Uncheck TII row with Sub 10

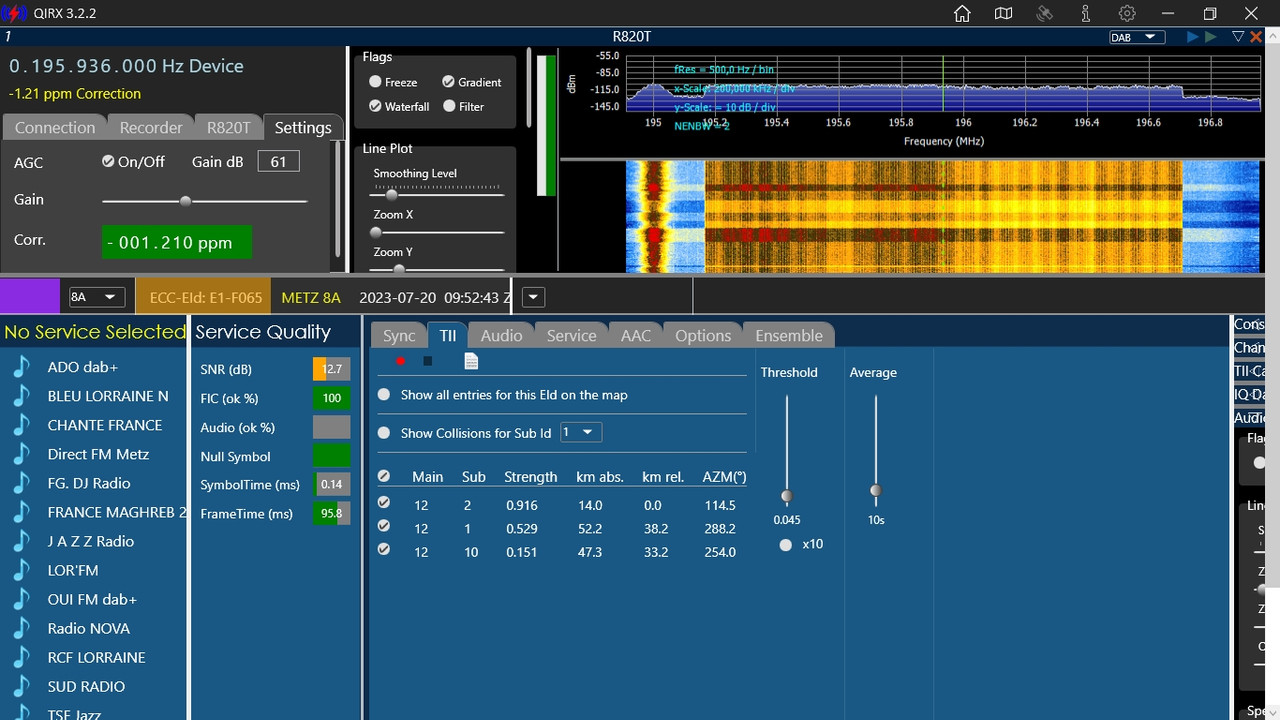(x=384, y=549)
